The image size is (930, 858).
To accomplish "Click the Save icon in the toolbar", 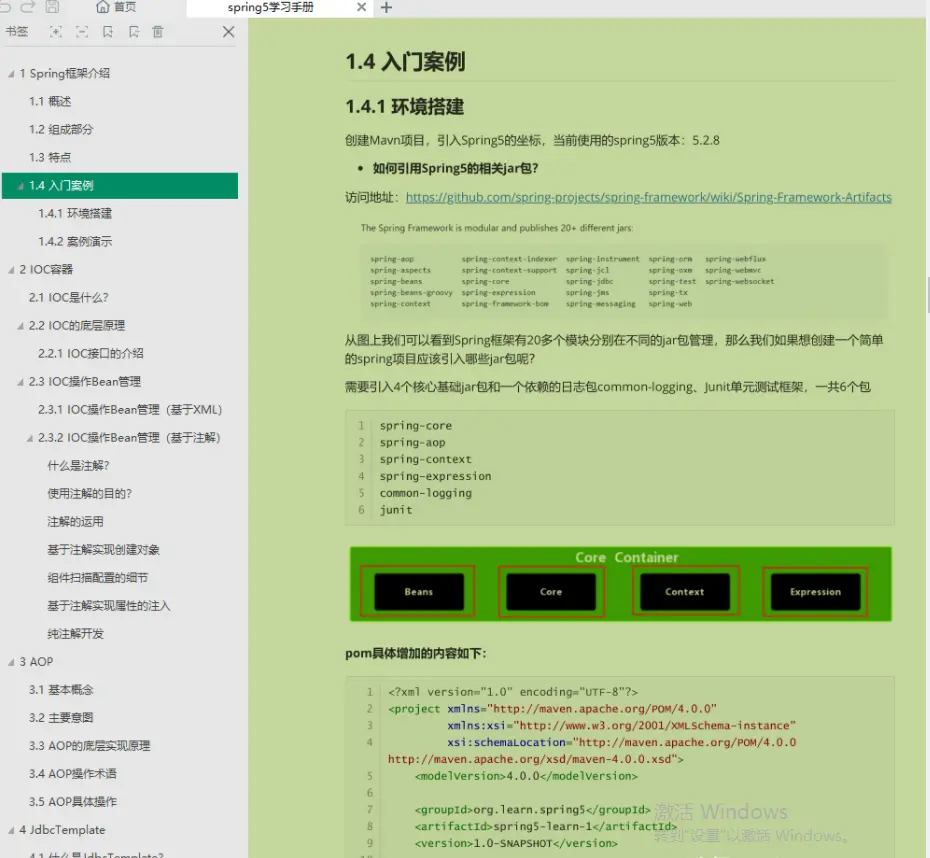I will 51,7.
